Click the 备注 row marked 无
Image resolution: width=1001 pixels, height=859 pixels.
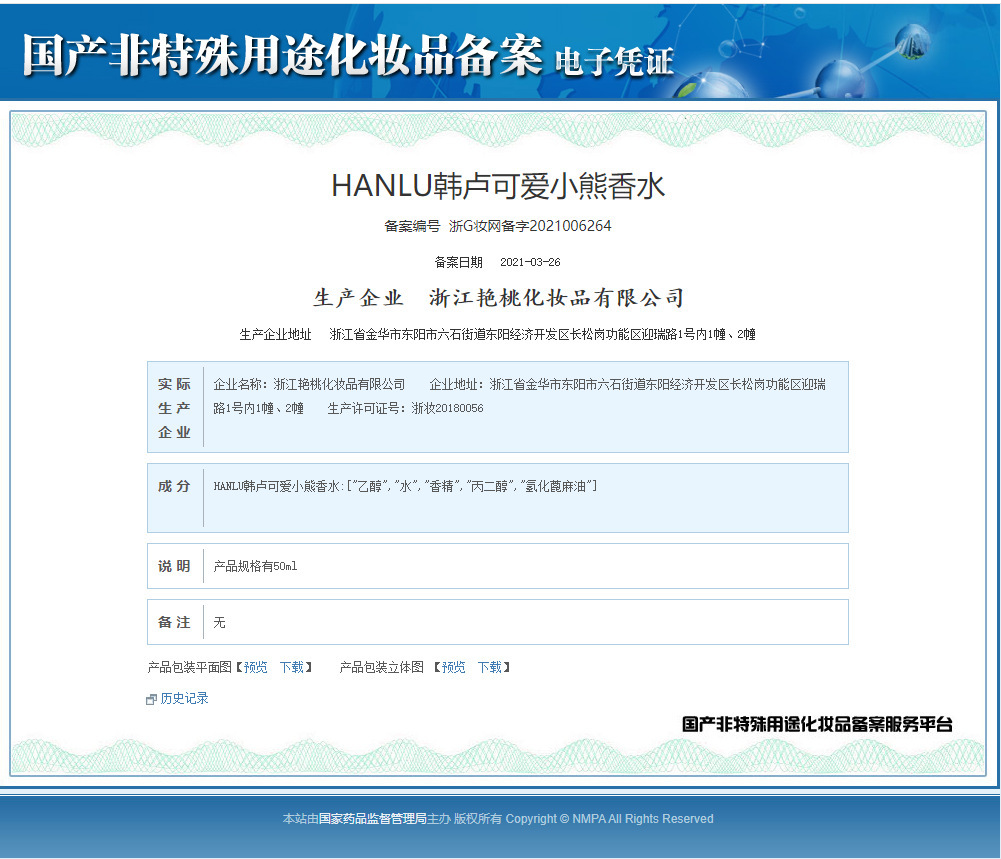pyautogui.click(x=218, y=622)
